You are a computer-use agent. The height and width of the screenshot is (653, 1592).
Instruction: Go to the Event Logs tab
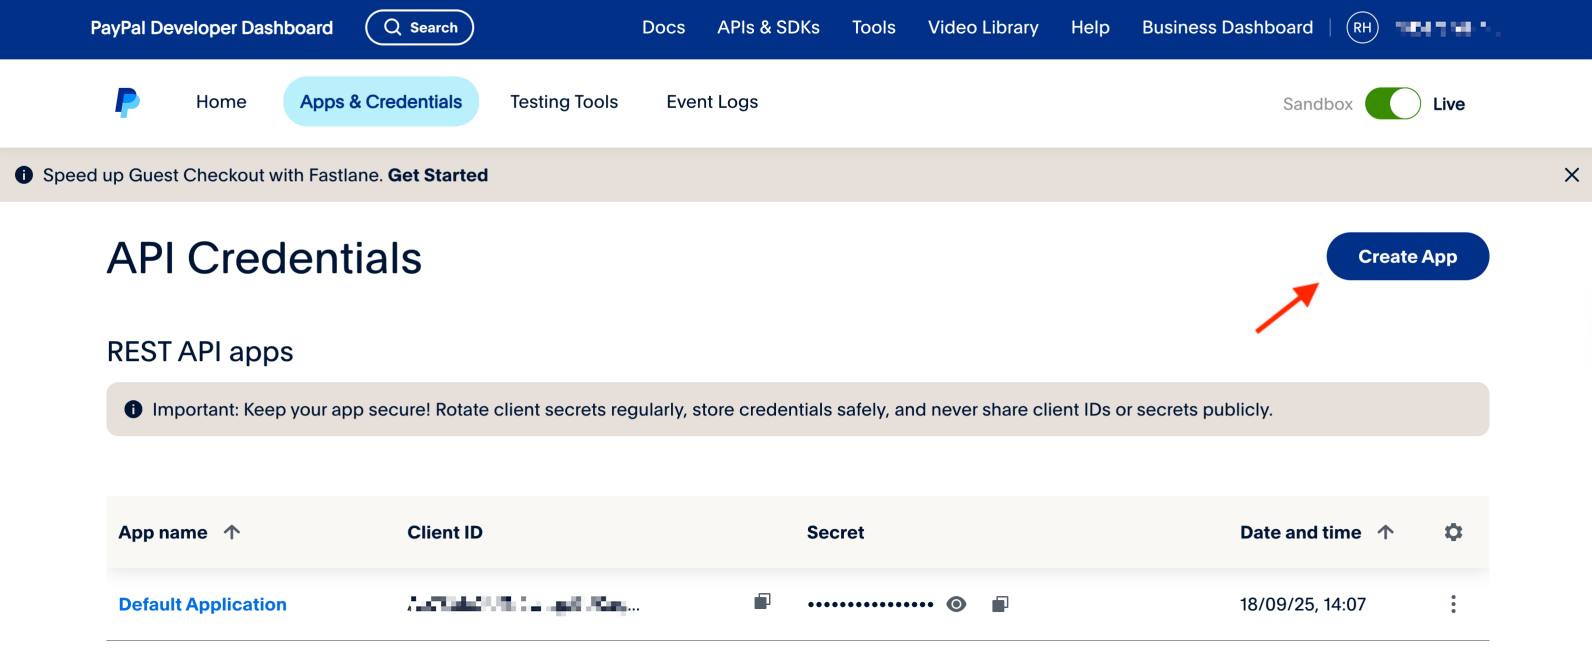point(712,102)
